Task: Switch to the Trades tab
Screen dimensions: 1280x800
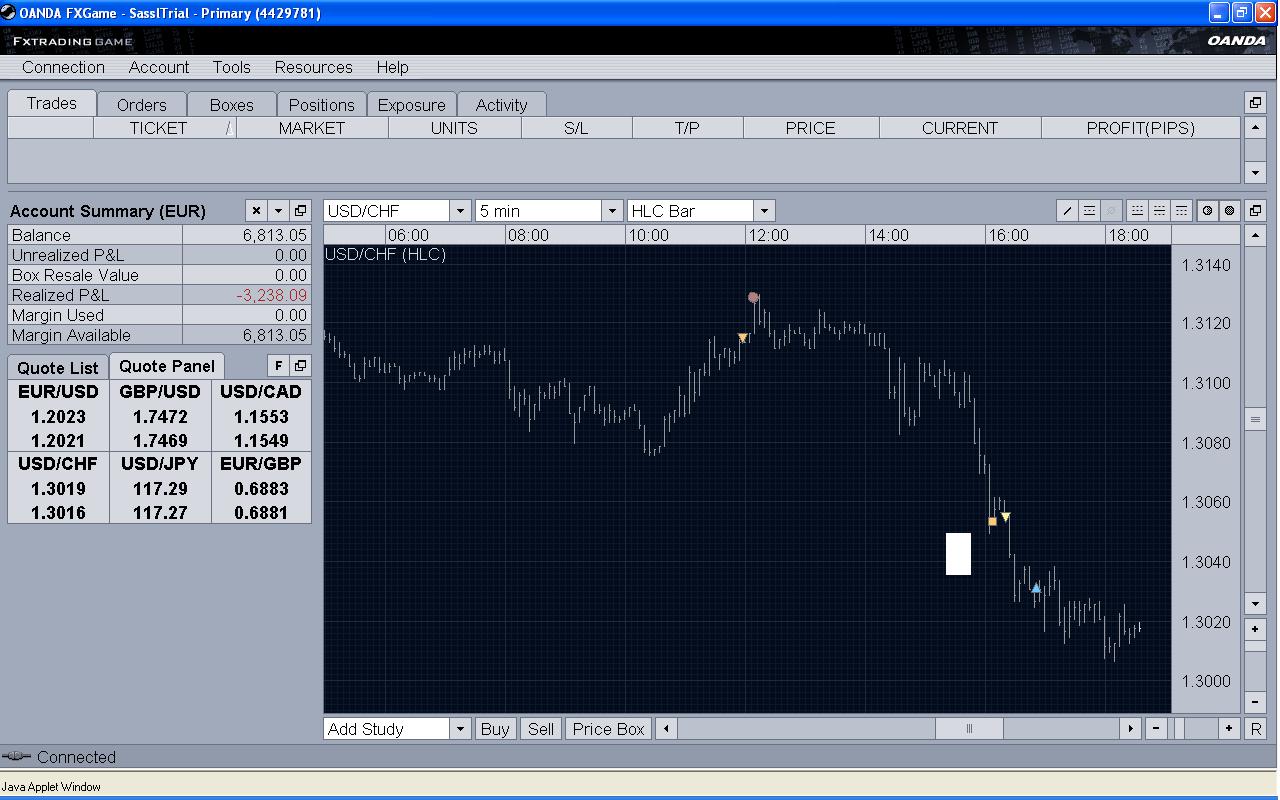Action: [52, 103]
